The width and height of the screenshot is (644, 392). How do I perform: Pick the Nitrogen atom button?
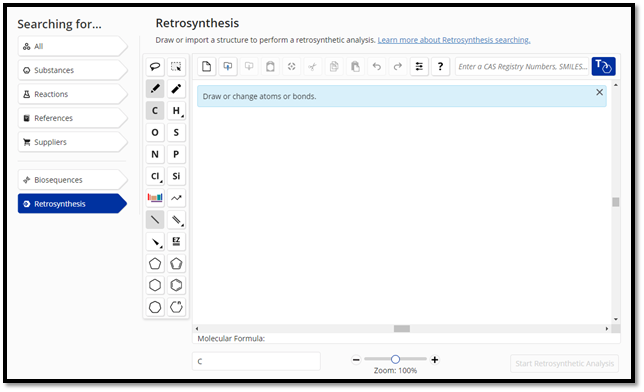pos(155,154)
